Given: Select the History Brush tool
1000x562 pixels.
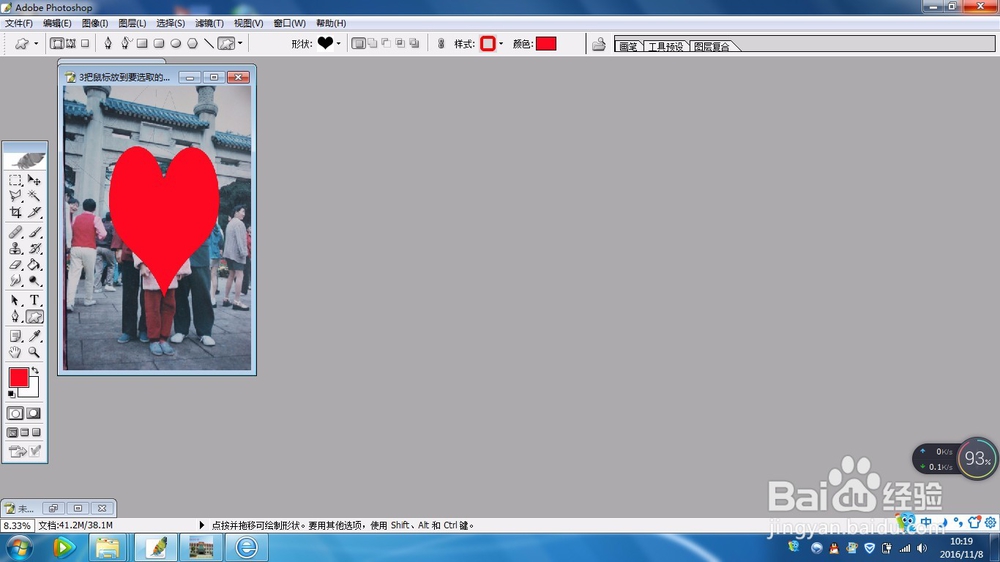Looking at the screenshot, I should [34, 248].
